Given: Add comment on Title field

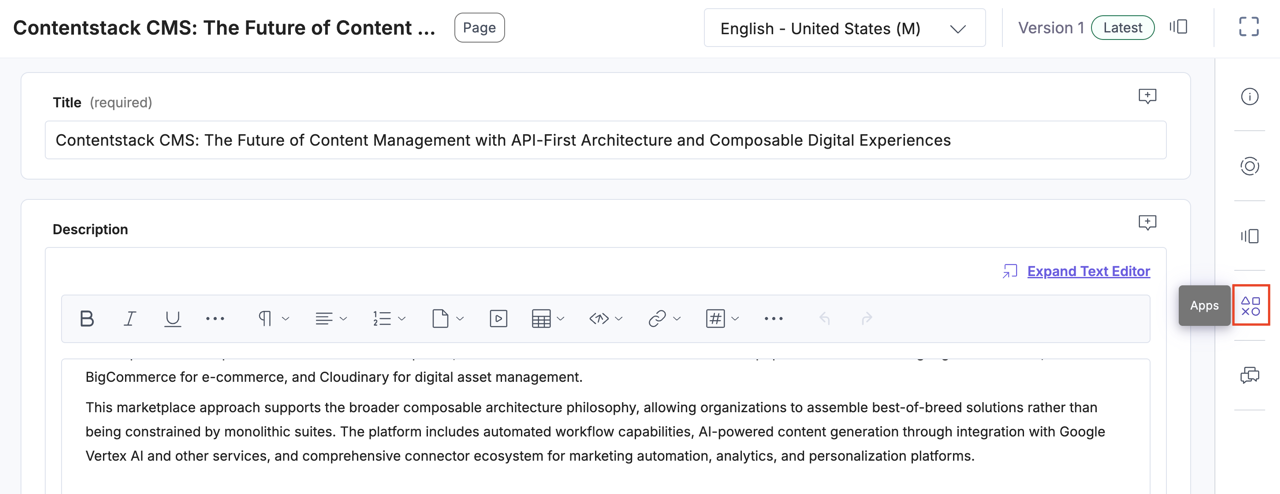Looking at the screenshot, I should 1147,97.
